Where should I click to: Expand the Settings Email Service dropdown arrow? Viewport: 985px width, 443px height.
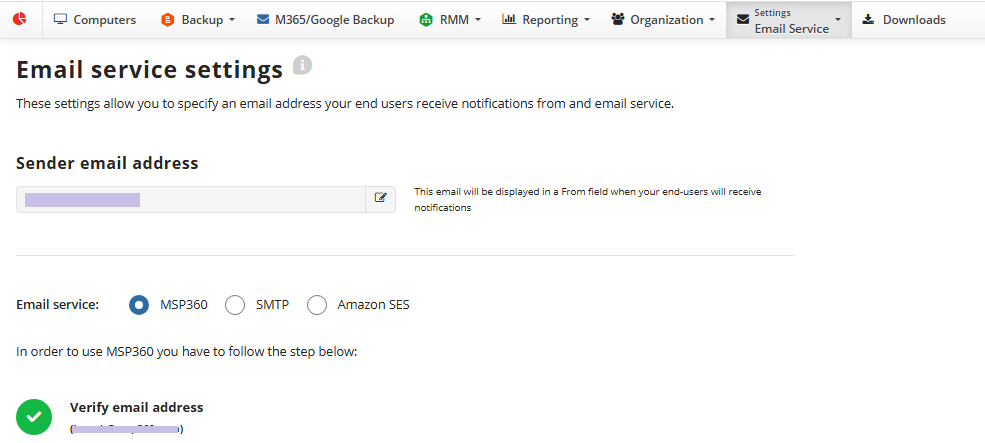pyautogui.click(x=838, y=20)
